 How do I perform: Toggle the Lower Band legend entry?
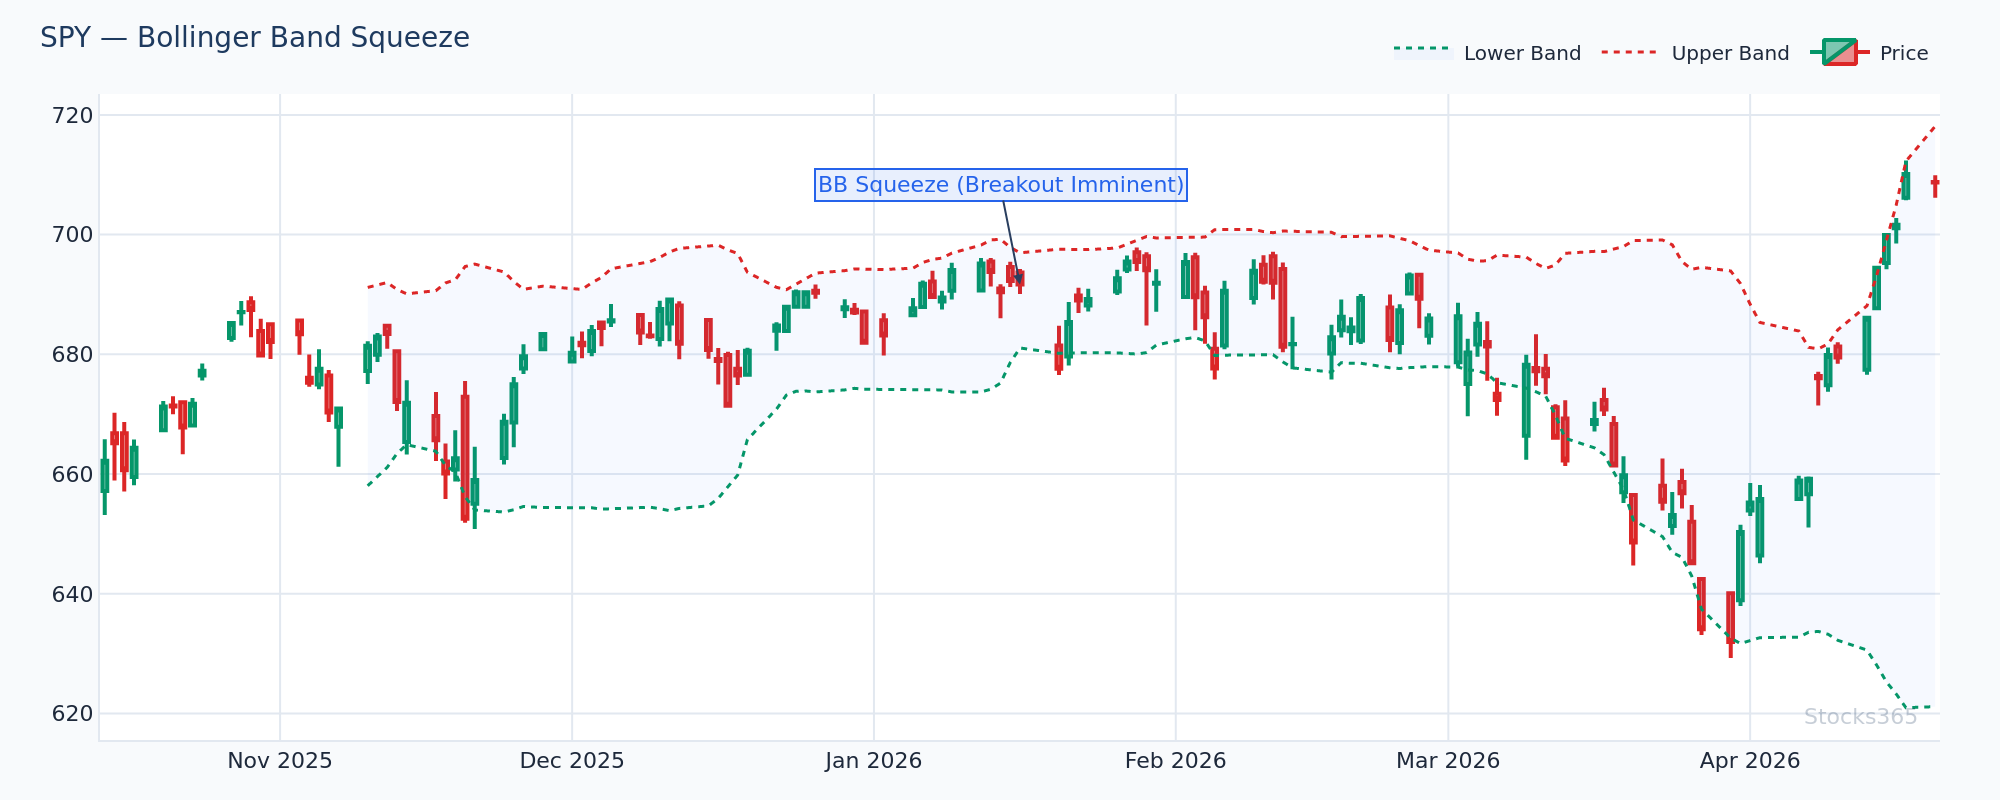click(x=1488, y=53)
